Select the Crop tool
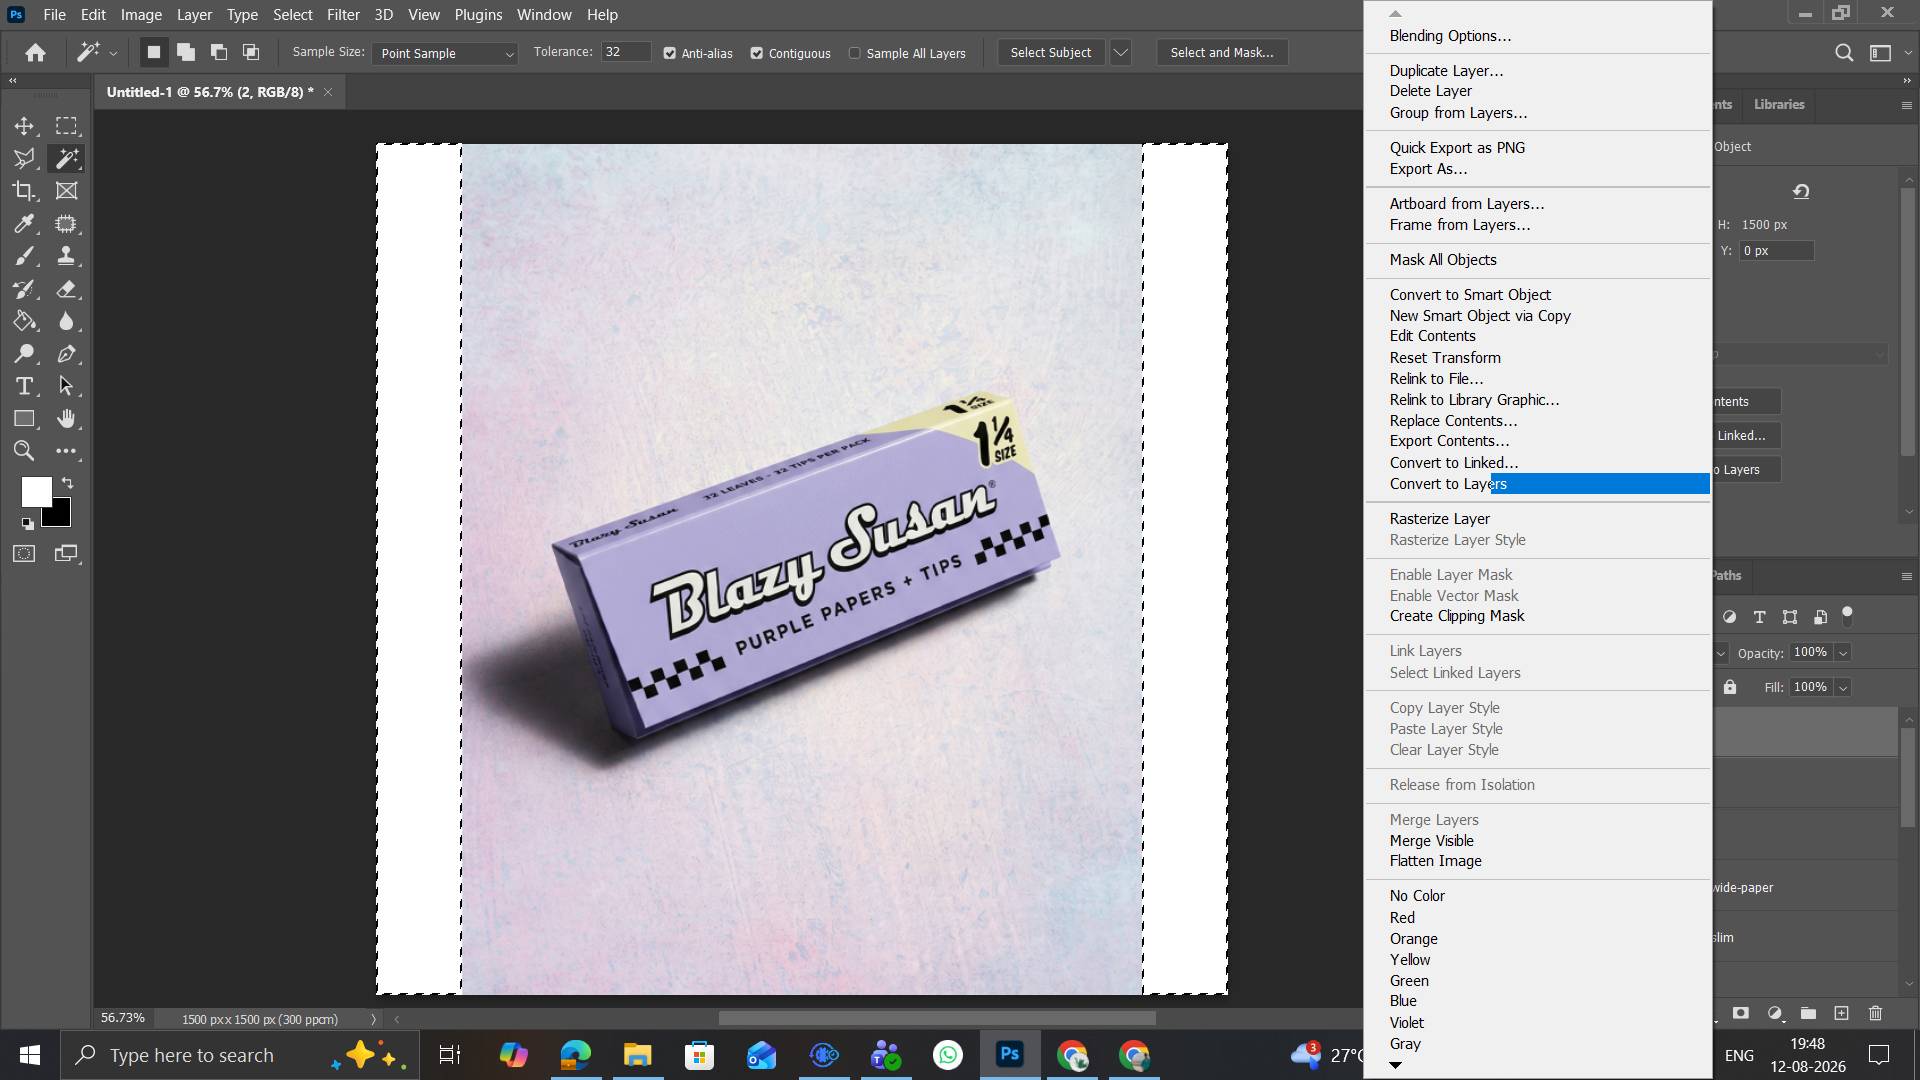This screenshot has width=1920, height=1080. tap(24, 191)
